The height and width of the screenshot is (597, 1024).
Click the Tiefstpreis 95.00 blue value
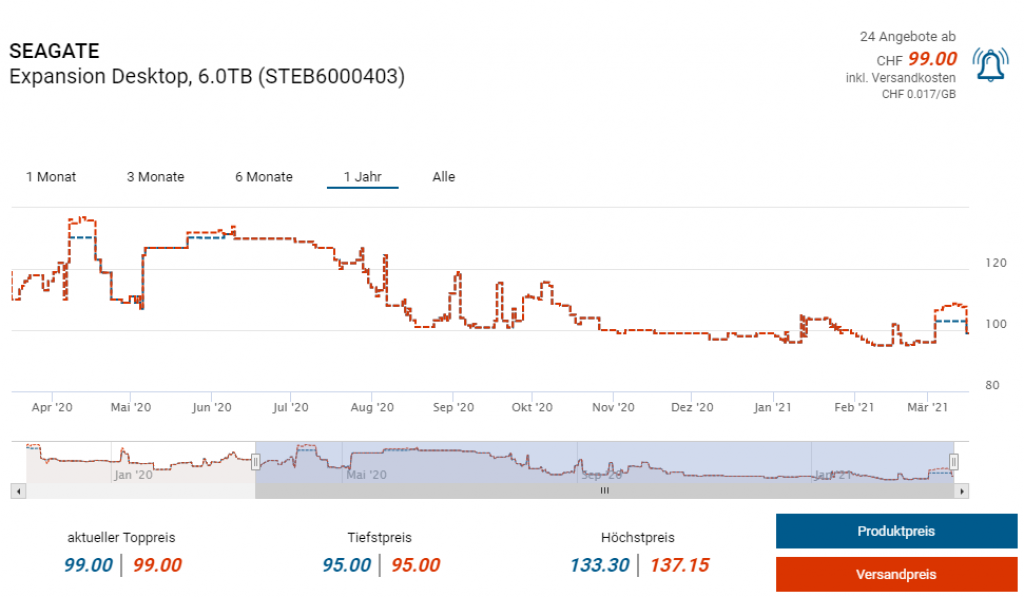(x=346, y=565)
